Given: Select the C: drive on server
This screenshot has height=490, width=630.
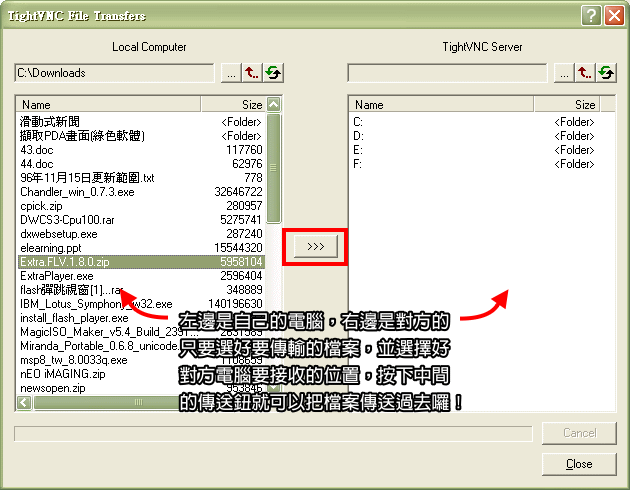Looking at the screenshot, I should coord(474,122).
